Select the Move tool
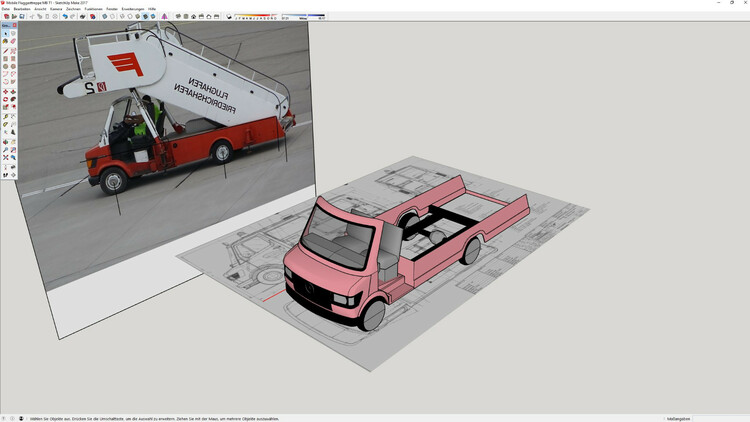Image resolution: width=750 pixels, height=422 pixels. (5, 92)
